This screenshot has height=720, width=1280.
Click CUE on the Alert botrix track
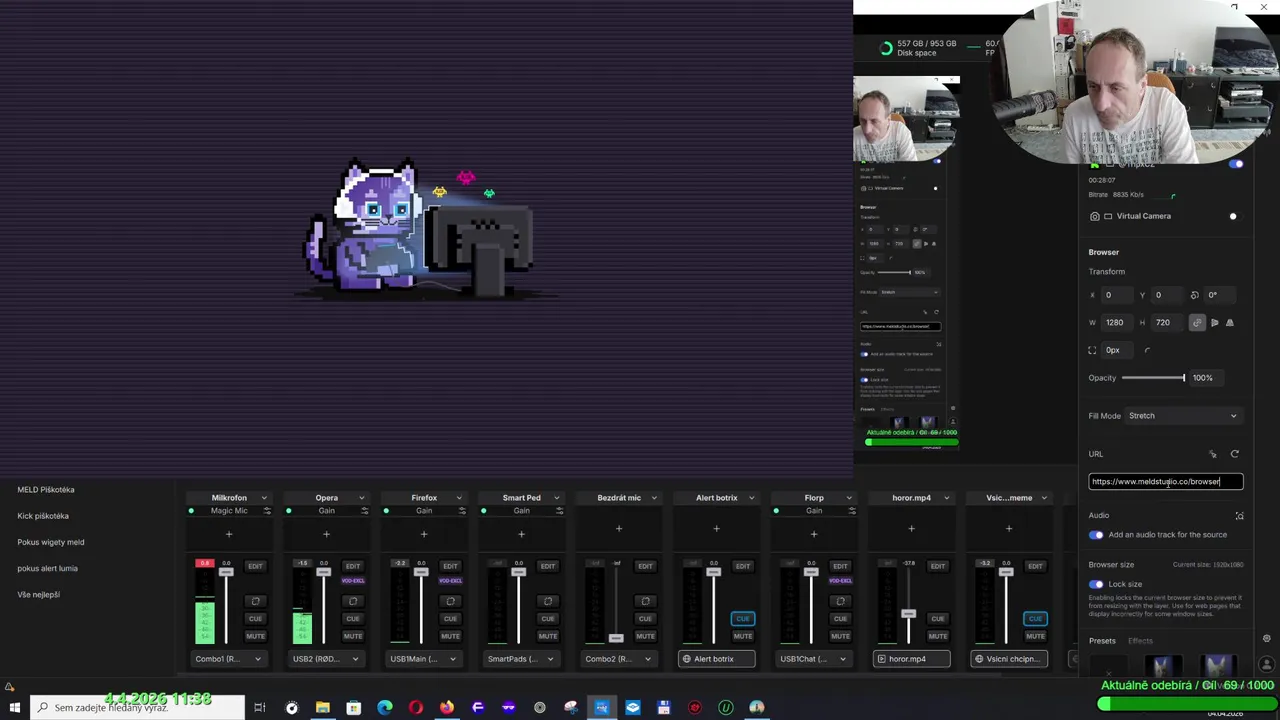click(x=743, y=618)
